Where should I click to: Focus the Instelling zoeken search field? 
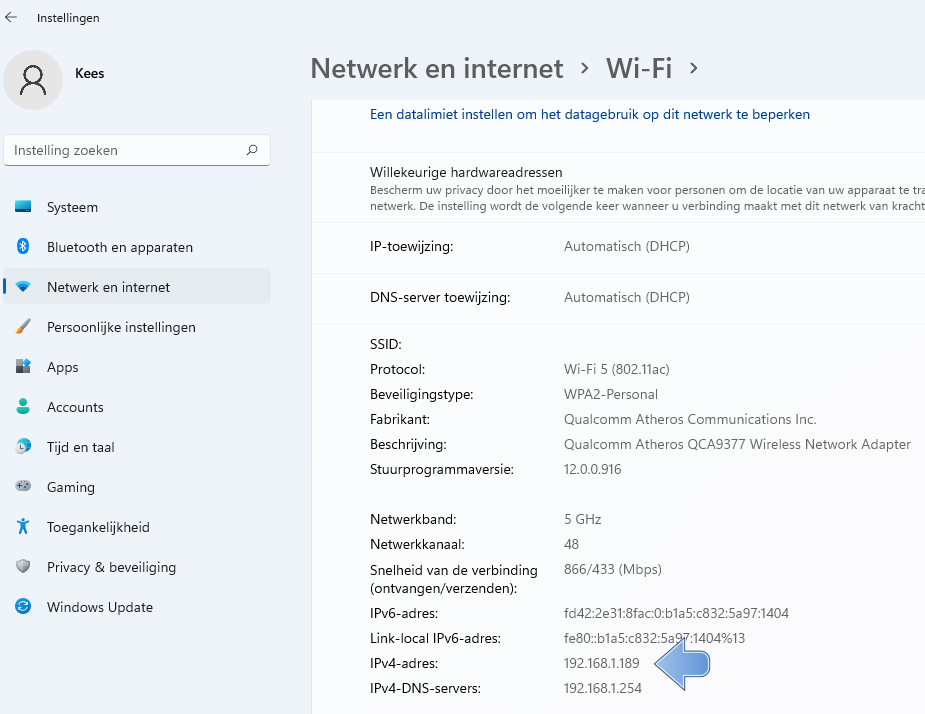137,150
